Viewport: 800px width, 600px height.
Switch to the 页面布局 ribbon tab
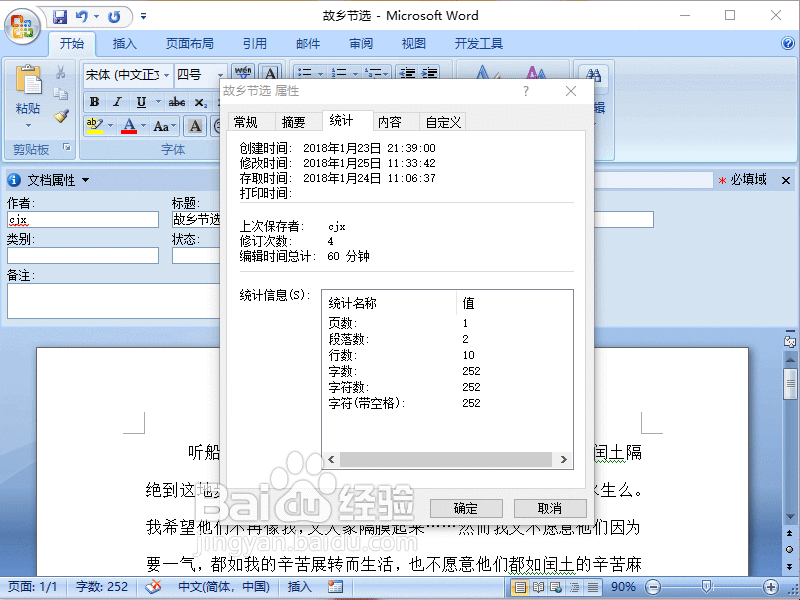pos(190,44)
